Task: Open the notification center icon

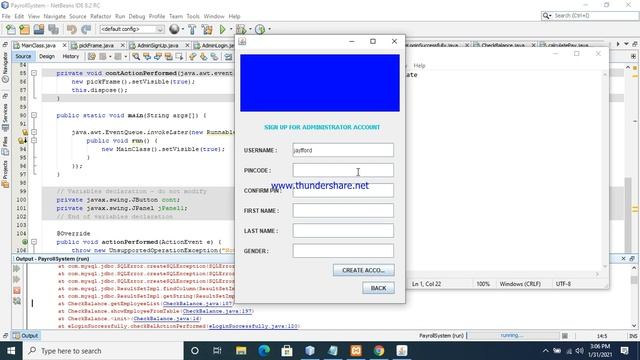Action: (624, 351)
